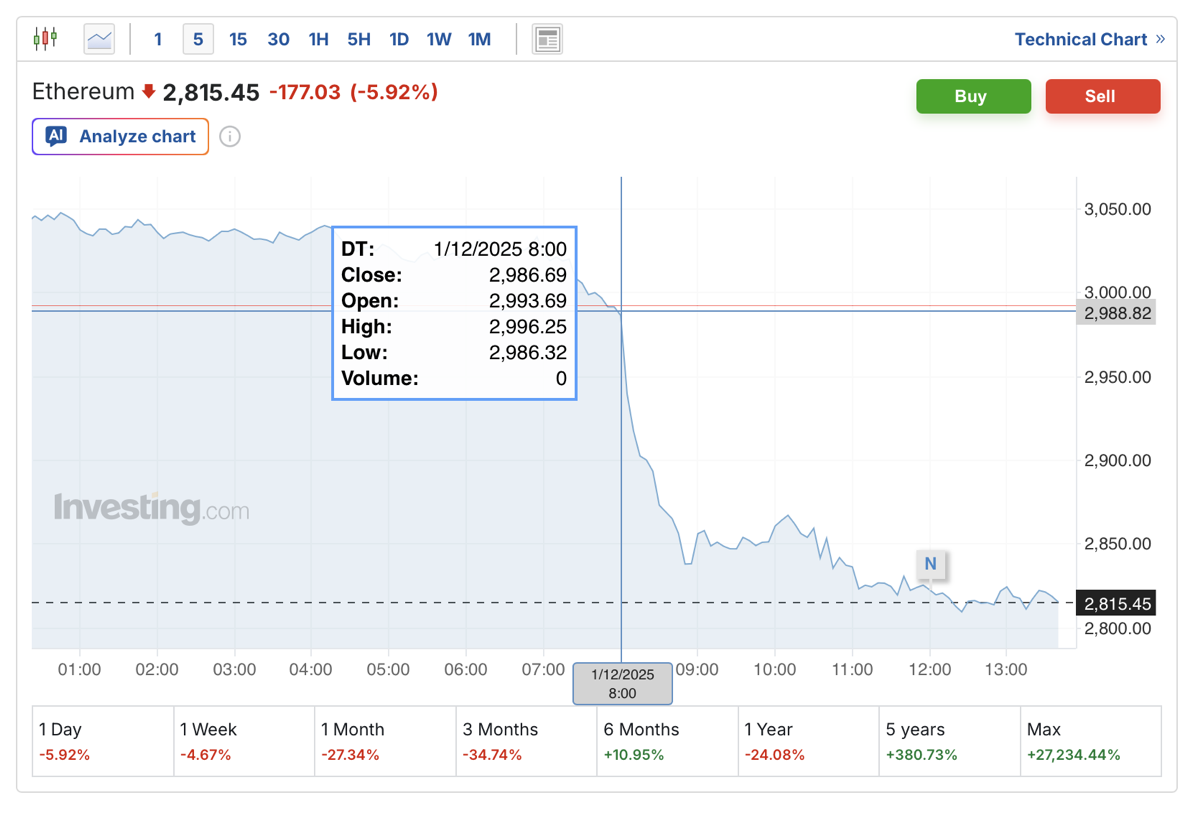
Task: Open the news table layout icon
Action: coord(547,39)
